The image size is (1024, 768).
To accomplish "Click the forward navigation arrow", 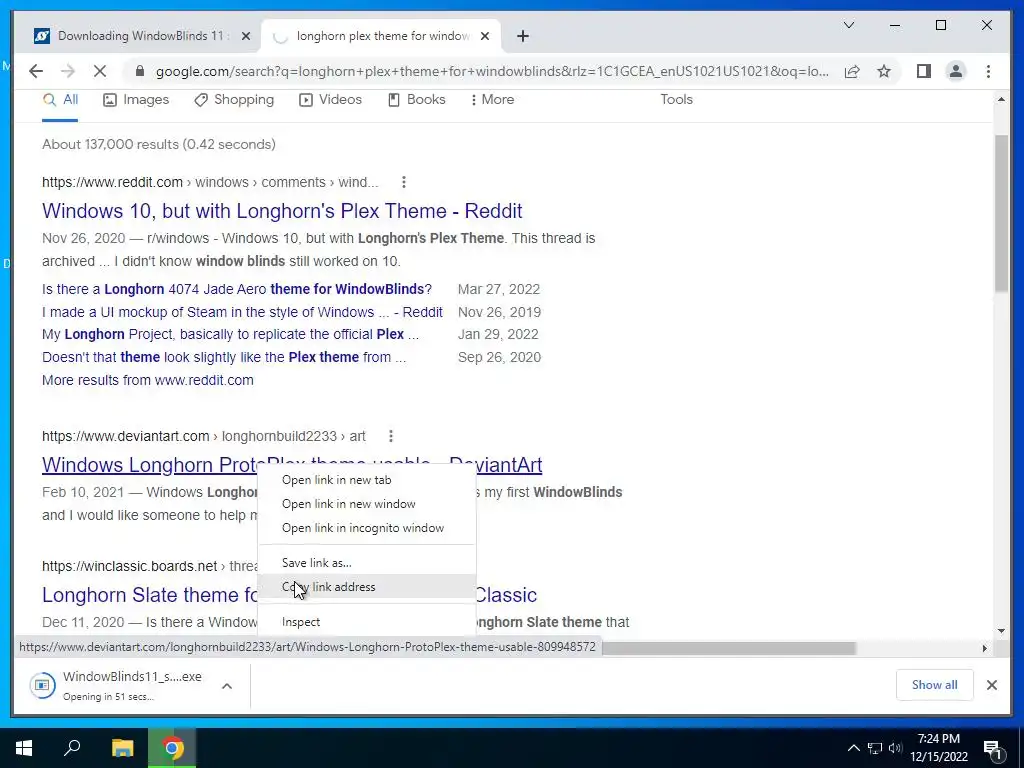I will tap(68, 71).
